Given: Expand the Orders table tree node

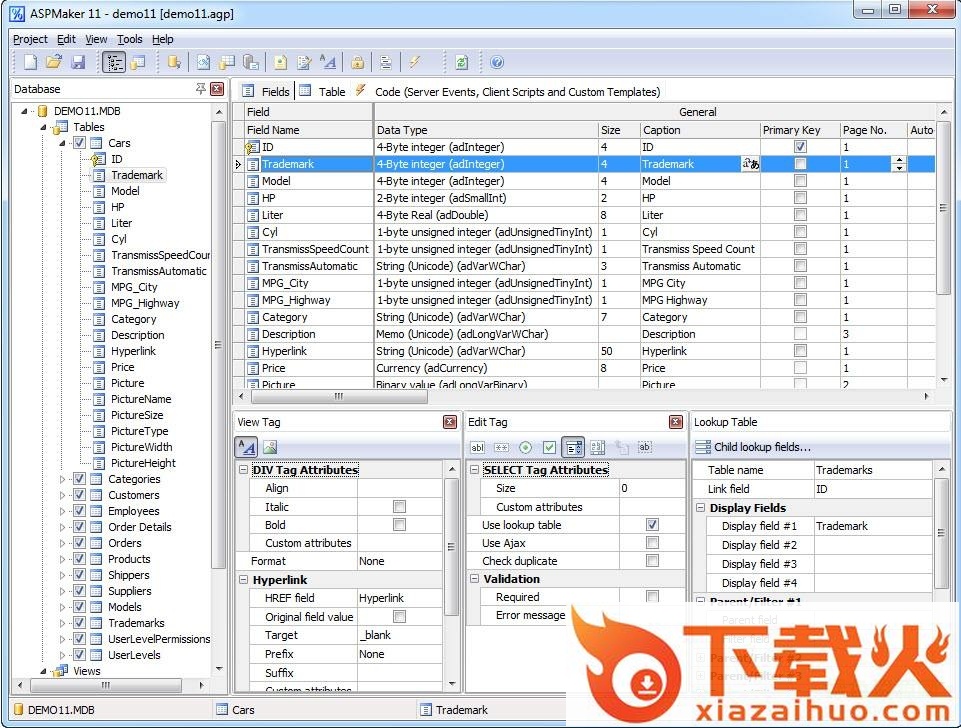Looking at the screenshot, I should (x=62, y=543).
